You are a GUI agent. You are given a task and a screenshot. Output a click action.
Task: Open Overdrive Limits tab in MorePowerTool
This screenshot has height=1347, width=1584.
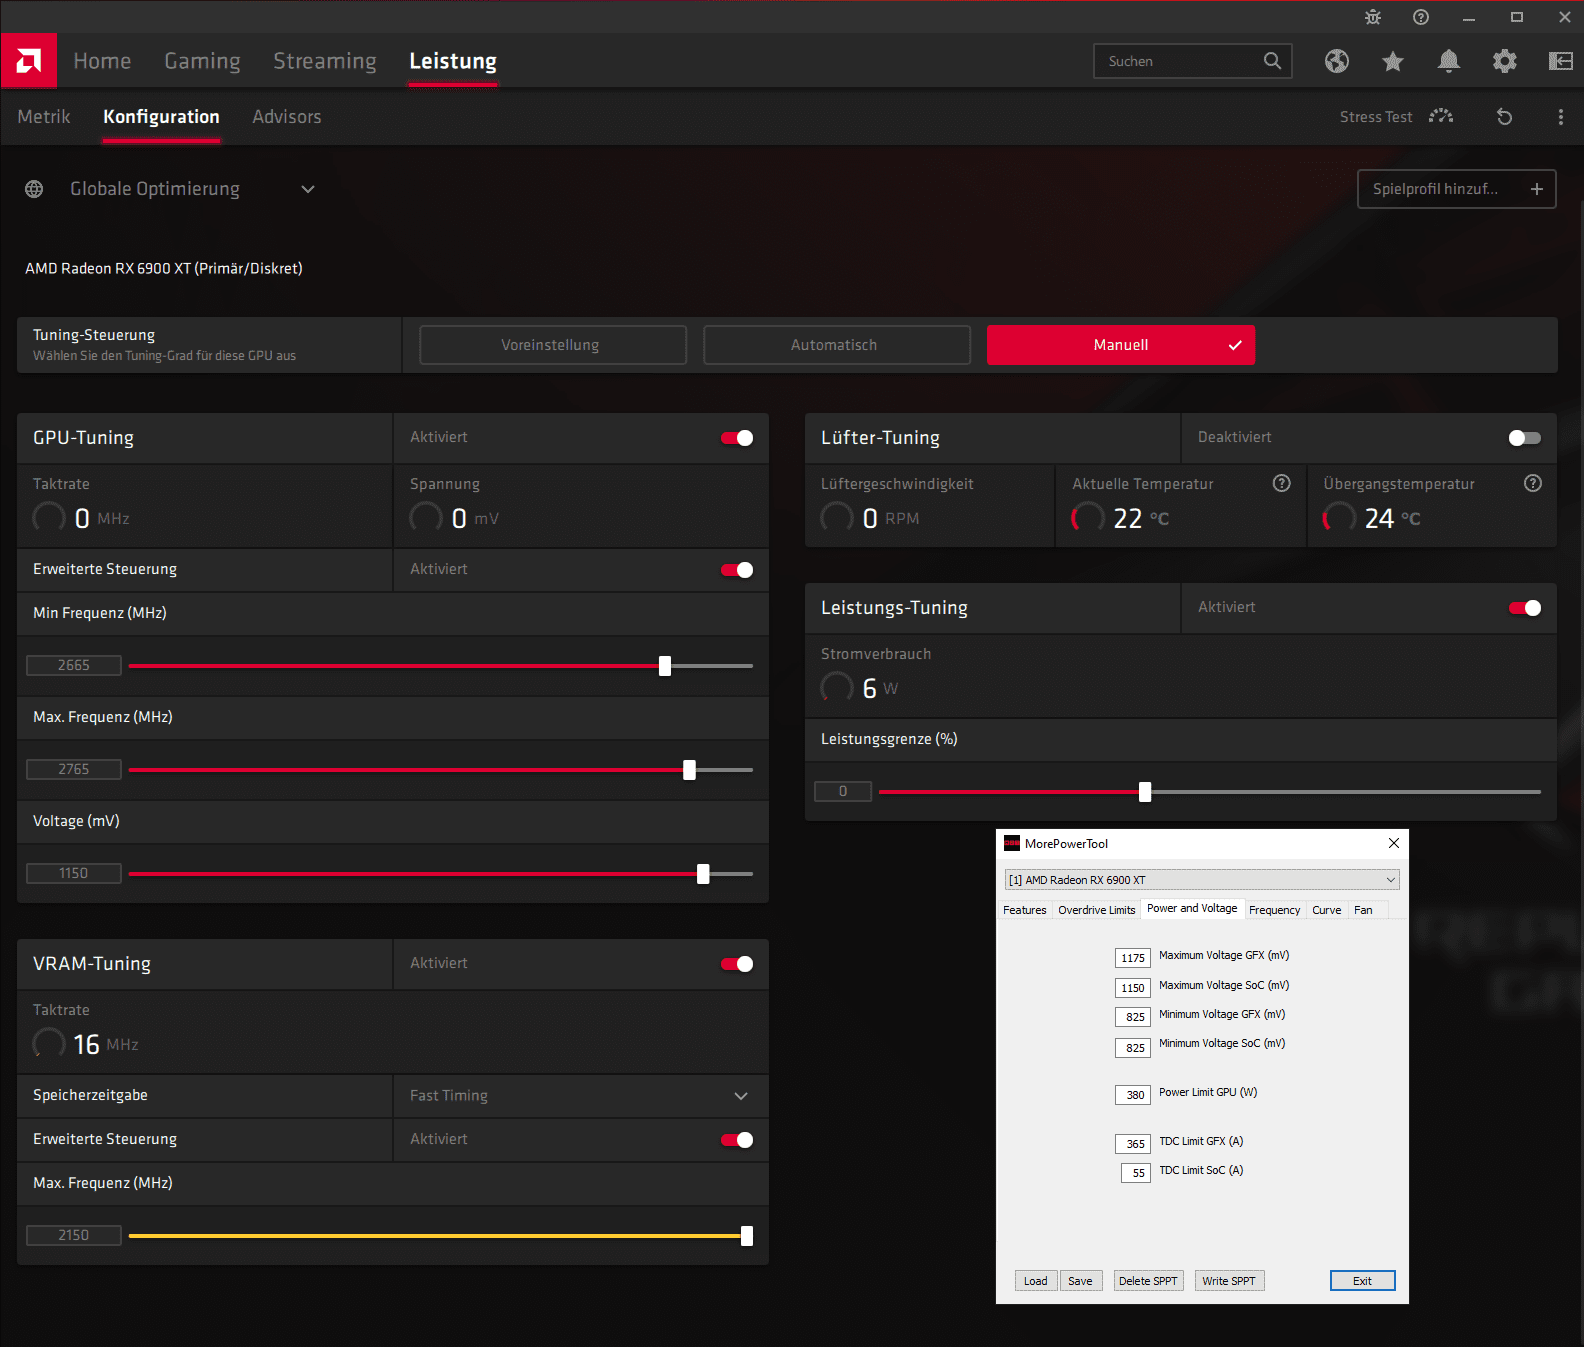1097,910
